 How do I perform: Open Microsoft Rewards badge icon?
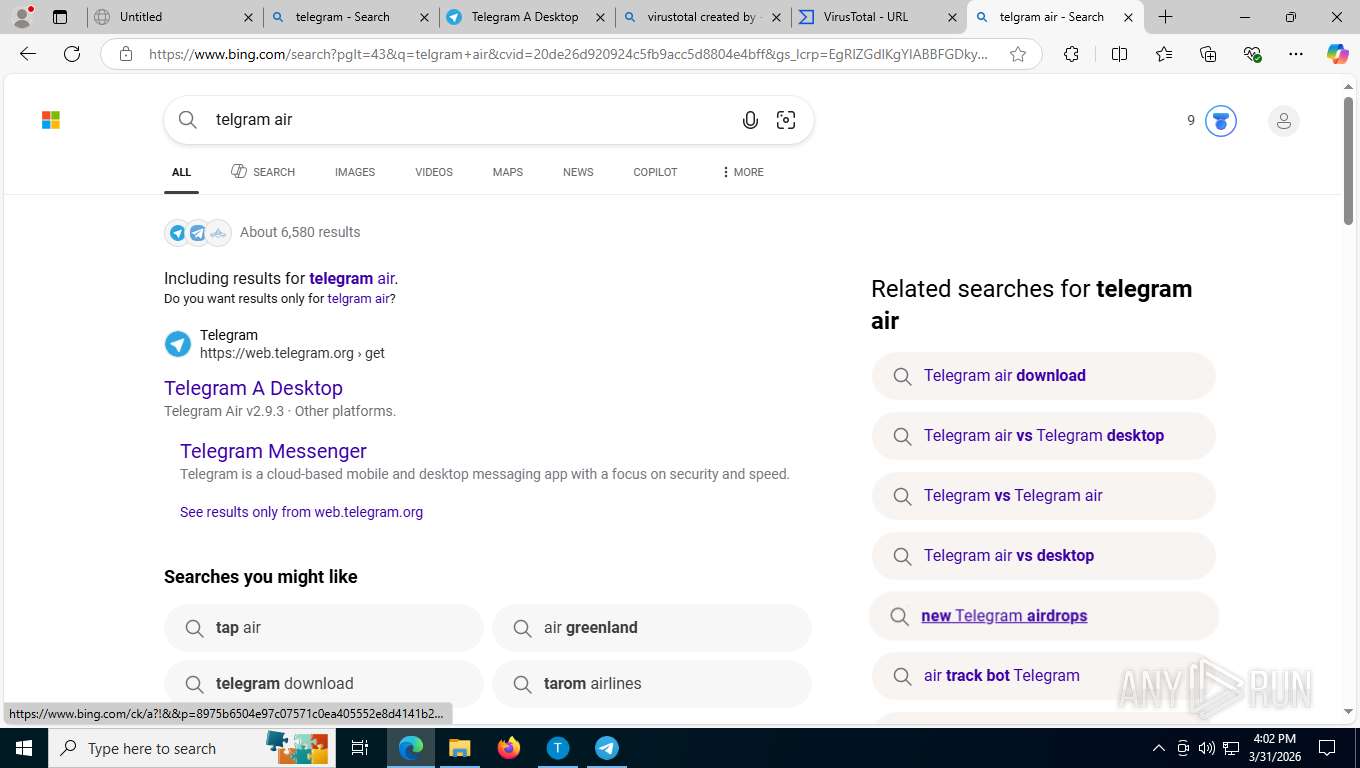(1220, 121)
